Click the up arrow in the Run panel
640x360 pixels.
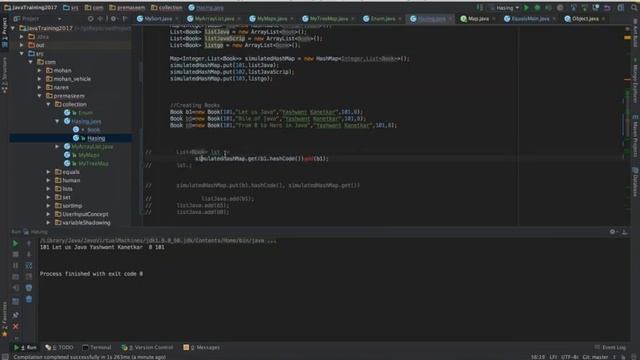[x=29, y=243]
